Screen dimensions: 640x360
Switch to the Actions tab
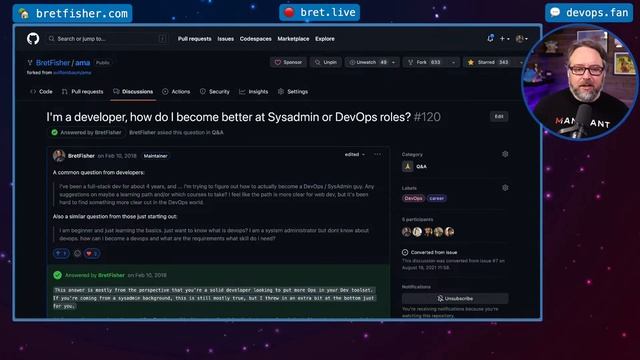(x=176, y=92)
